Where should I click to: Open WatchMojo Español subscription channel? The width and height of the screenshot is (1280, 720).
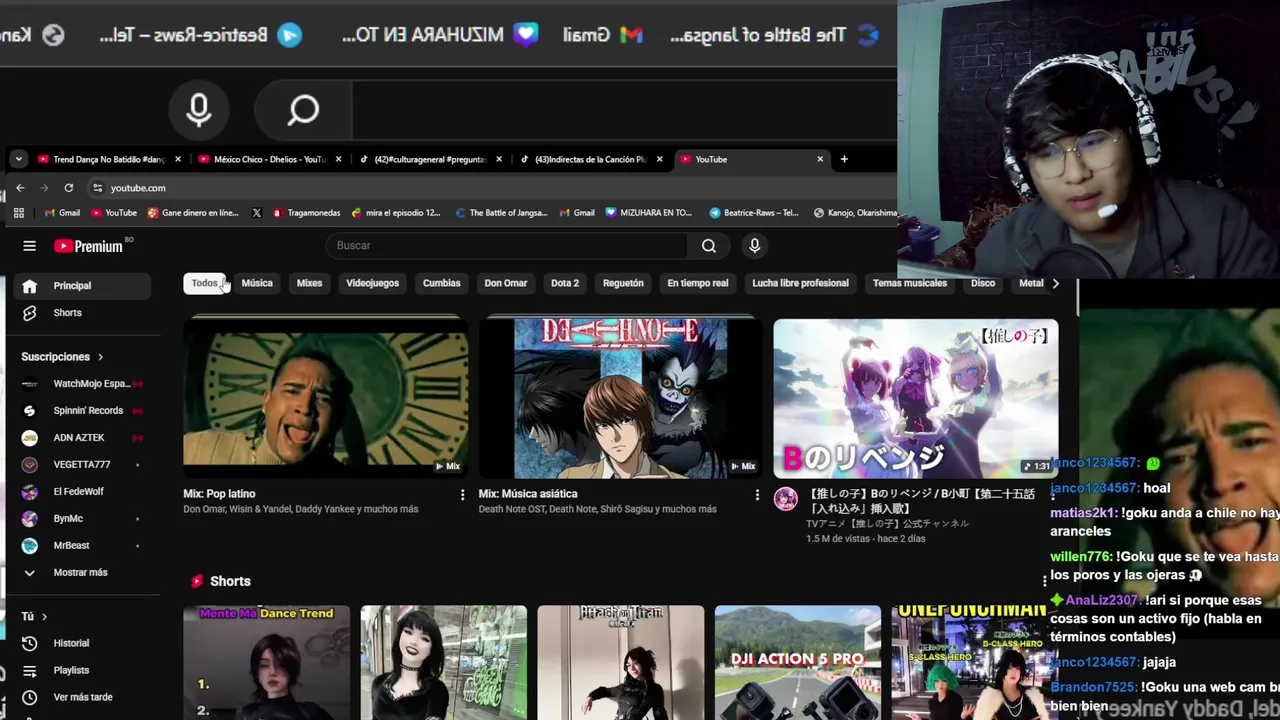point(82,384)
